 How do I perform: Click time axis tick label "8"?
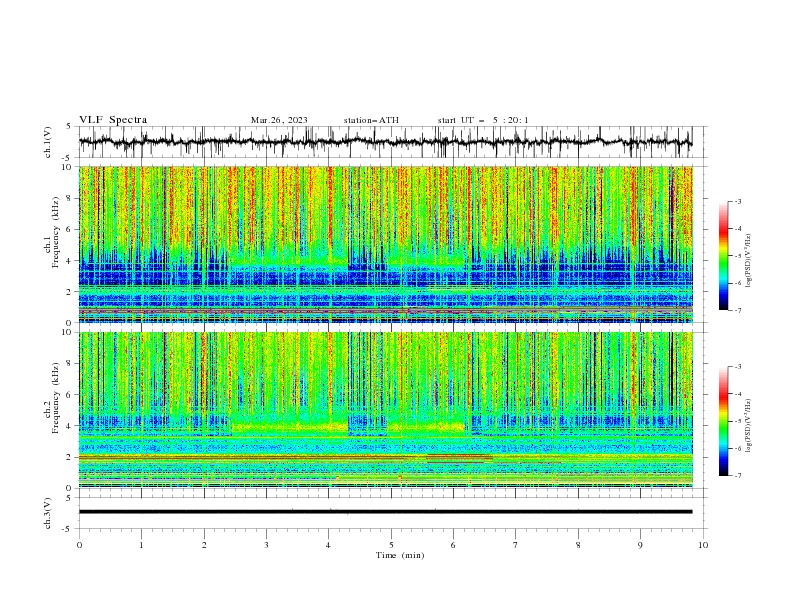click(578, 545)
